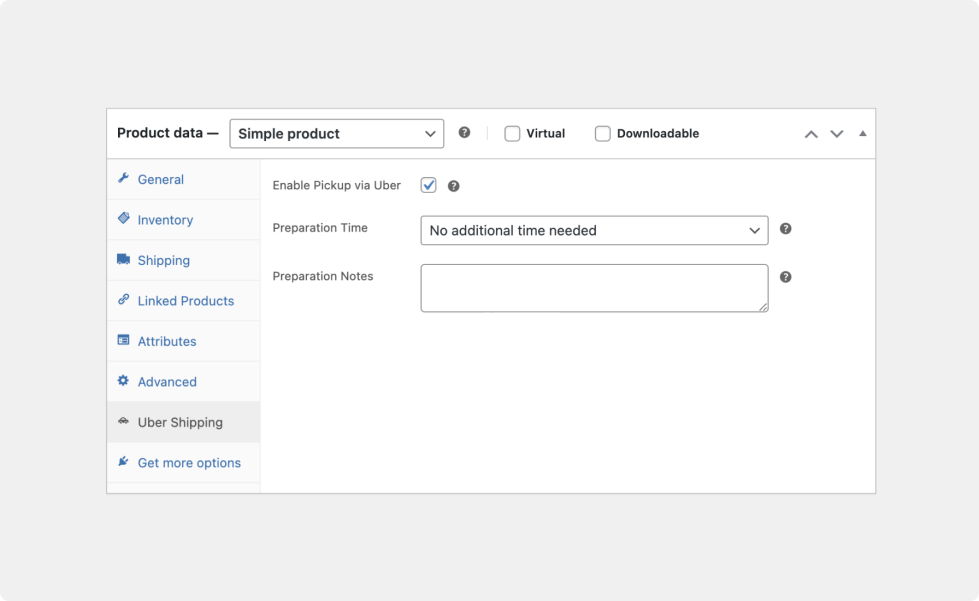Image resolution: width=979 pixels, height=601 pixels.
Task: Click the move panel up arrow
Action: coord(811,134)
